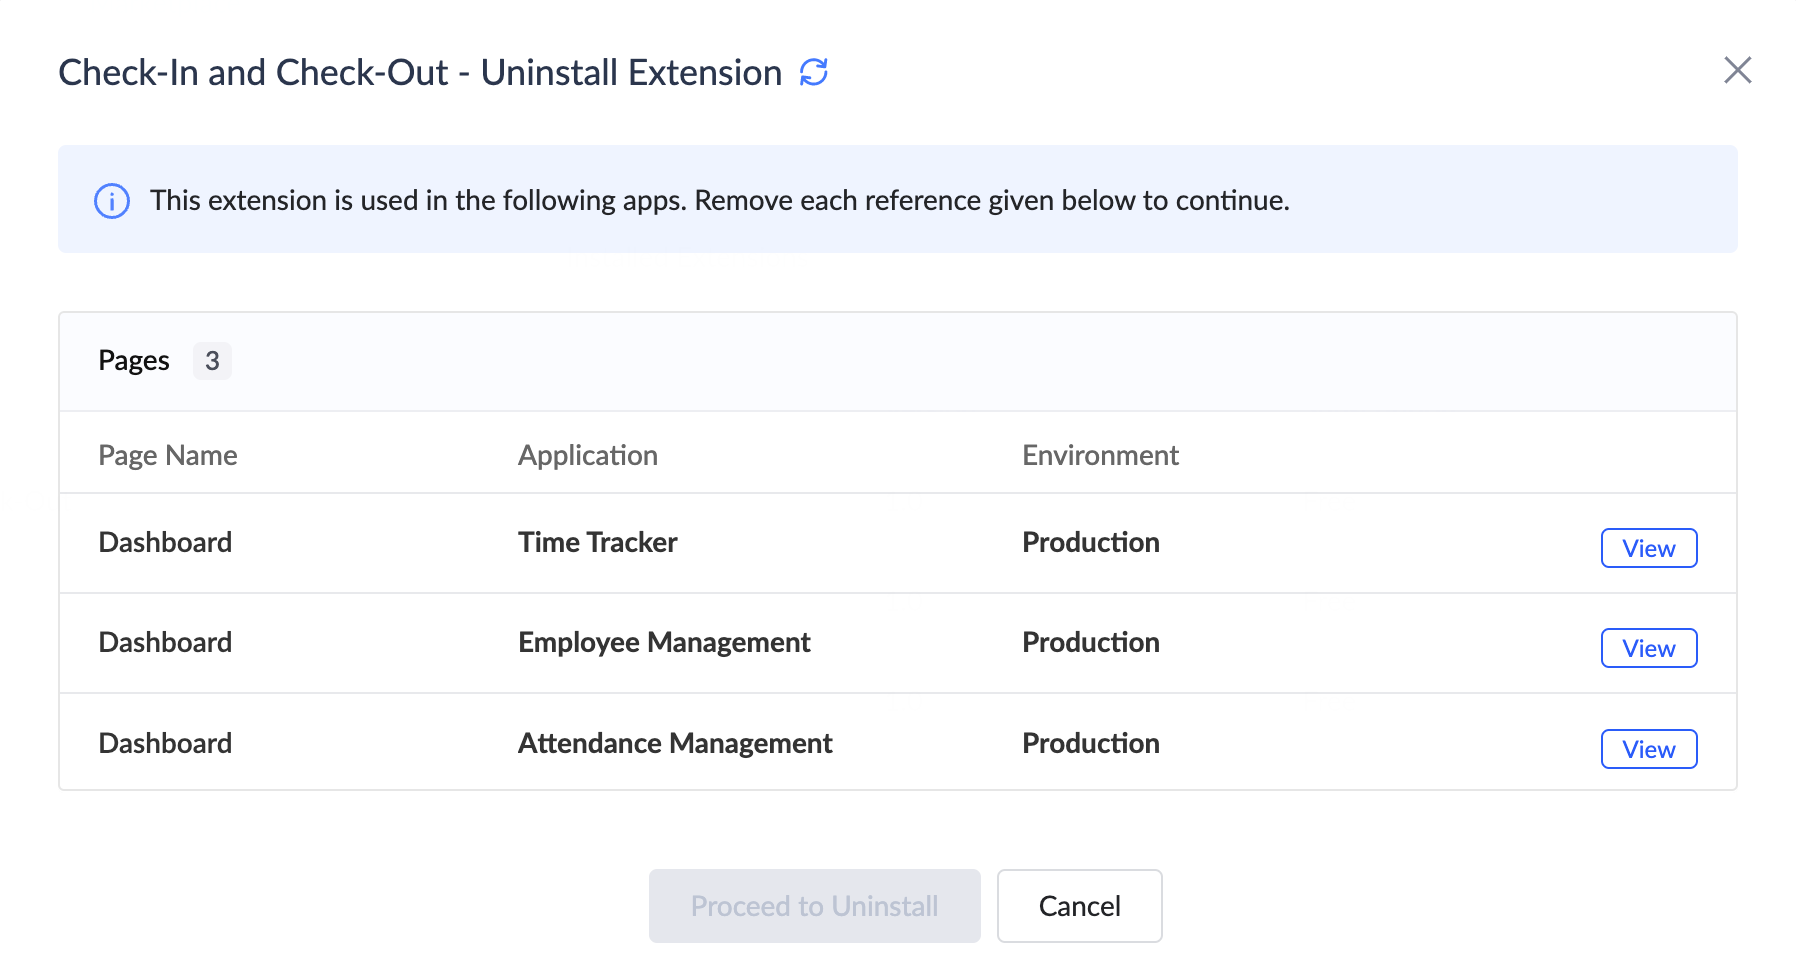Viewport: 1796px width, 976px height.
Task: Click Production in the Employee Management row
Action: coord(1091,642)
